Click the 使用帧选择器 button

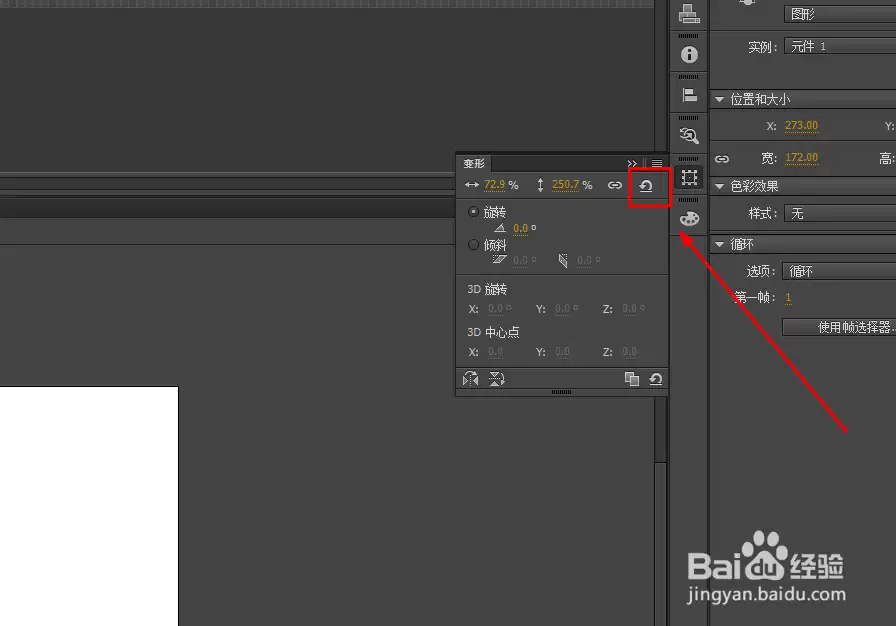pyautogui.click(x=839, y=327)
